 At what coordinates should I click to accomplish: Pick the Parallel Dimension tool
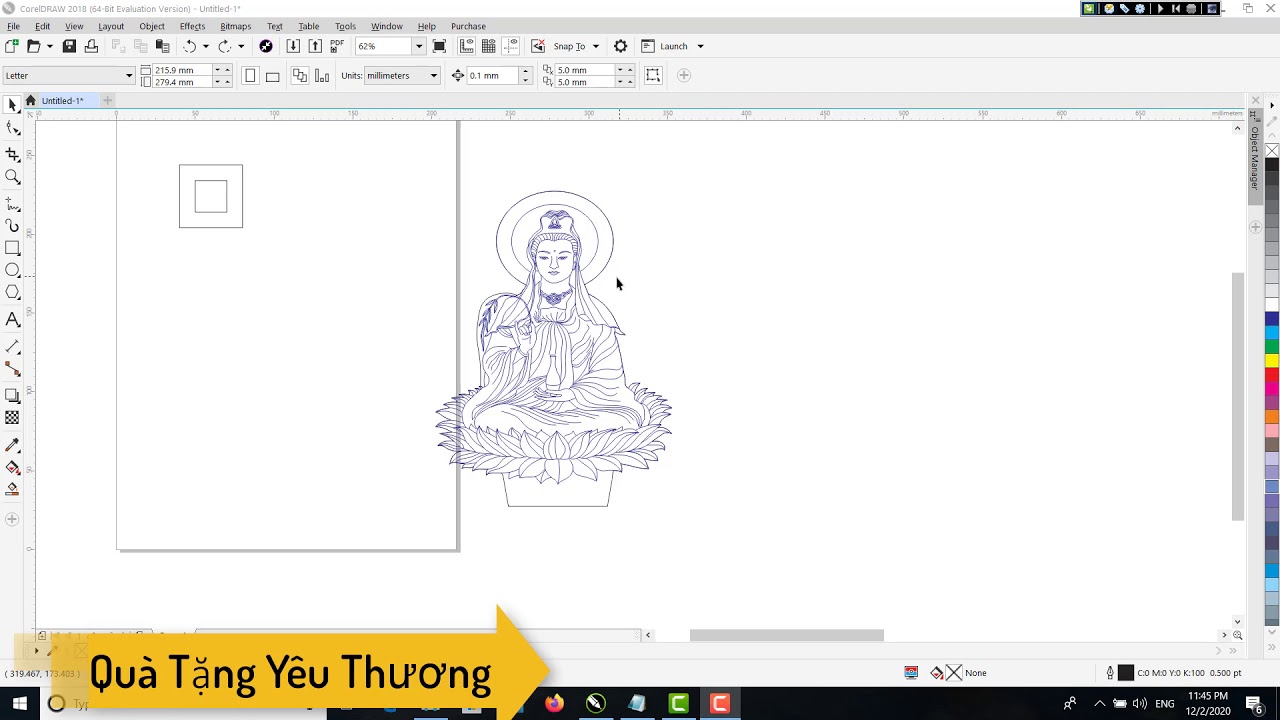point(12,347)
